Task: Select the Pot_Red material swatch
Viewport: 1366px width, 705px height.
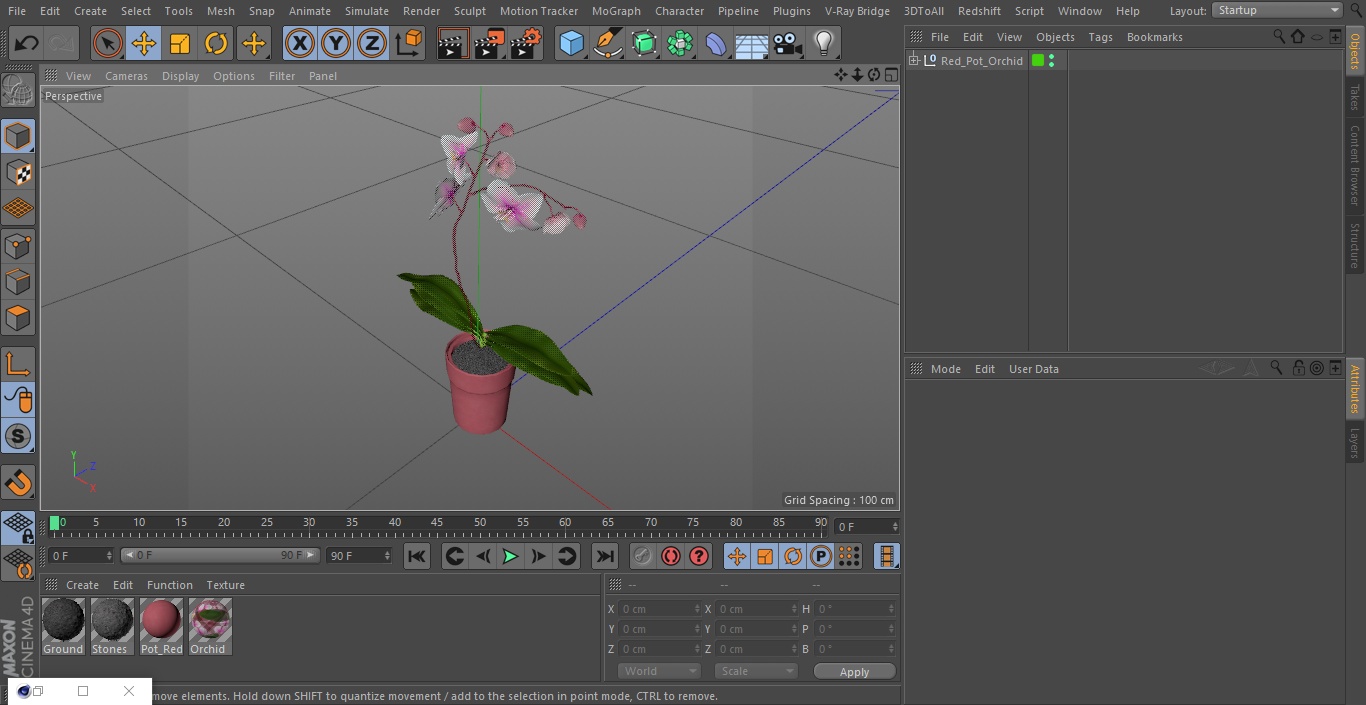Action: tap(161, 627)
